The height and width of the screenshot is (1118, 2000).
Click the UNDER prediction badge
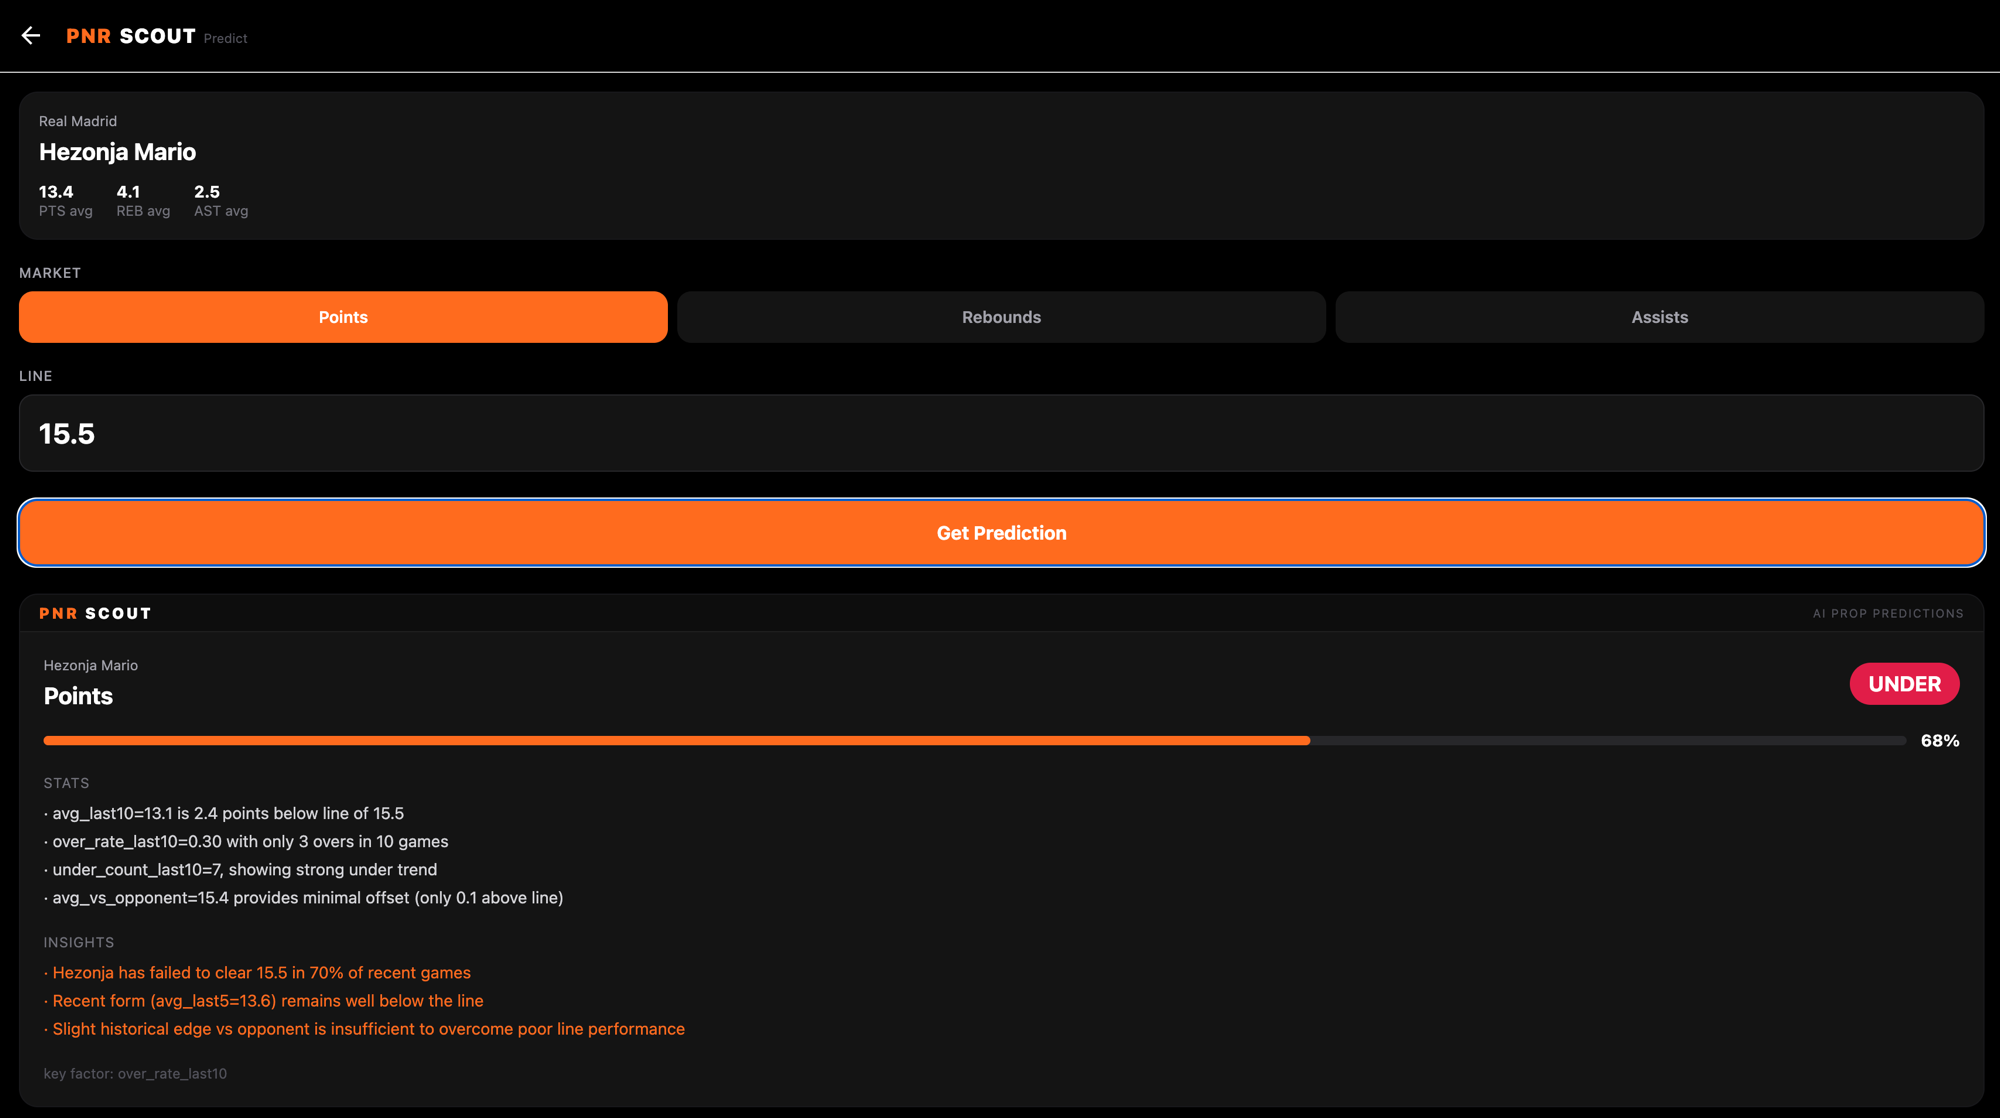point(1904,684)
